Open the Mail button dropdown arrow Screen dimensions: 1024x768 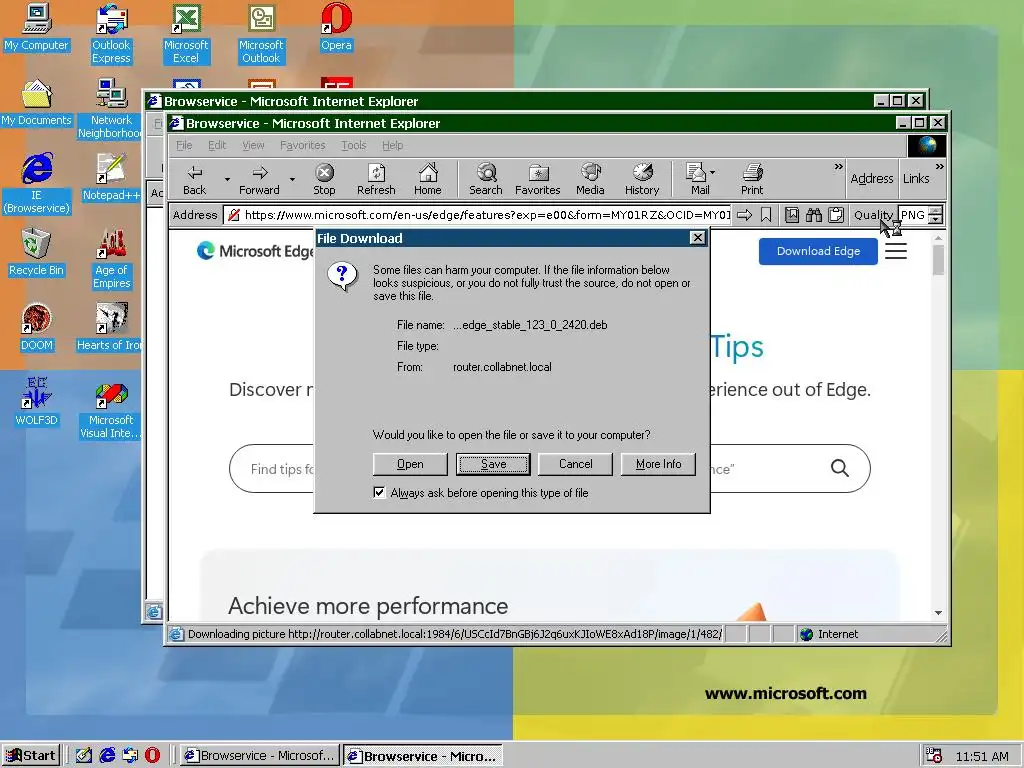pos(712,172)
